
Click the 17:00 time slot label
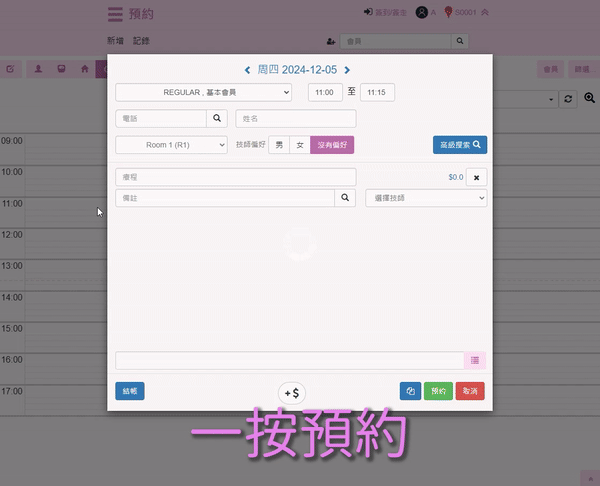point(12,391)
